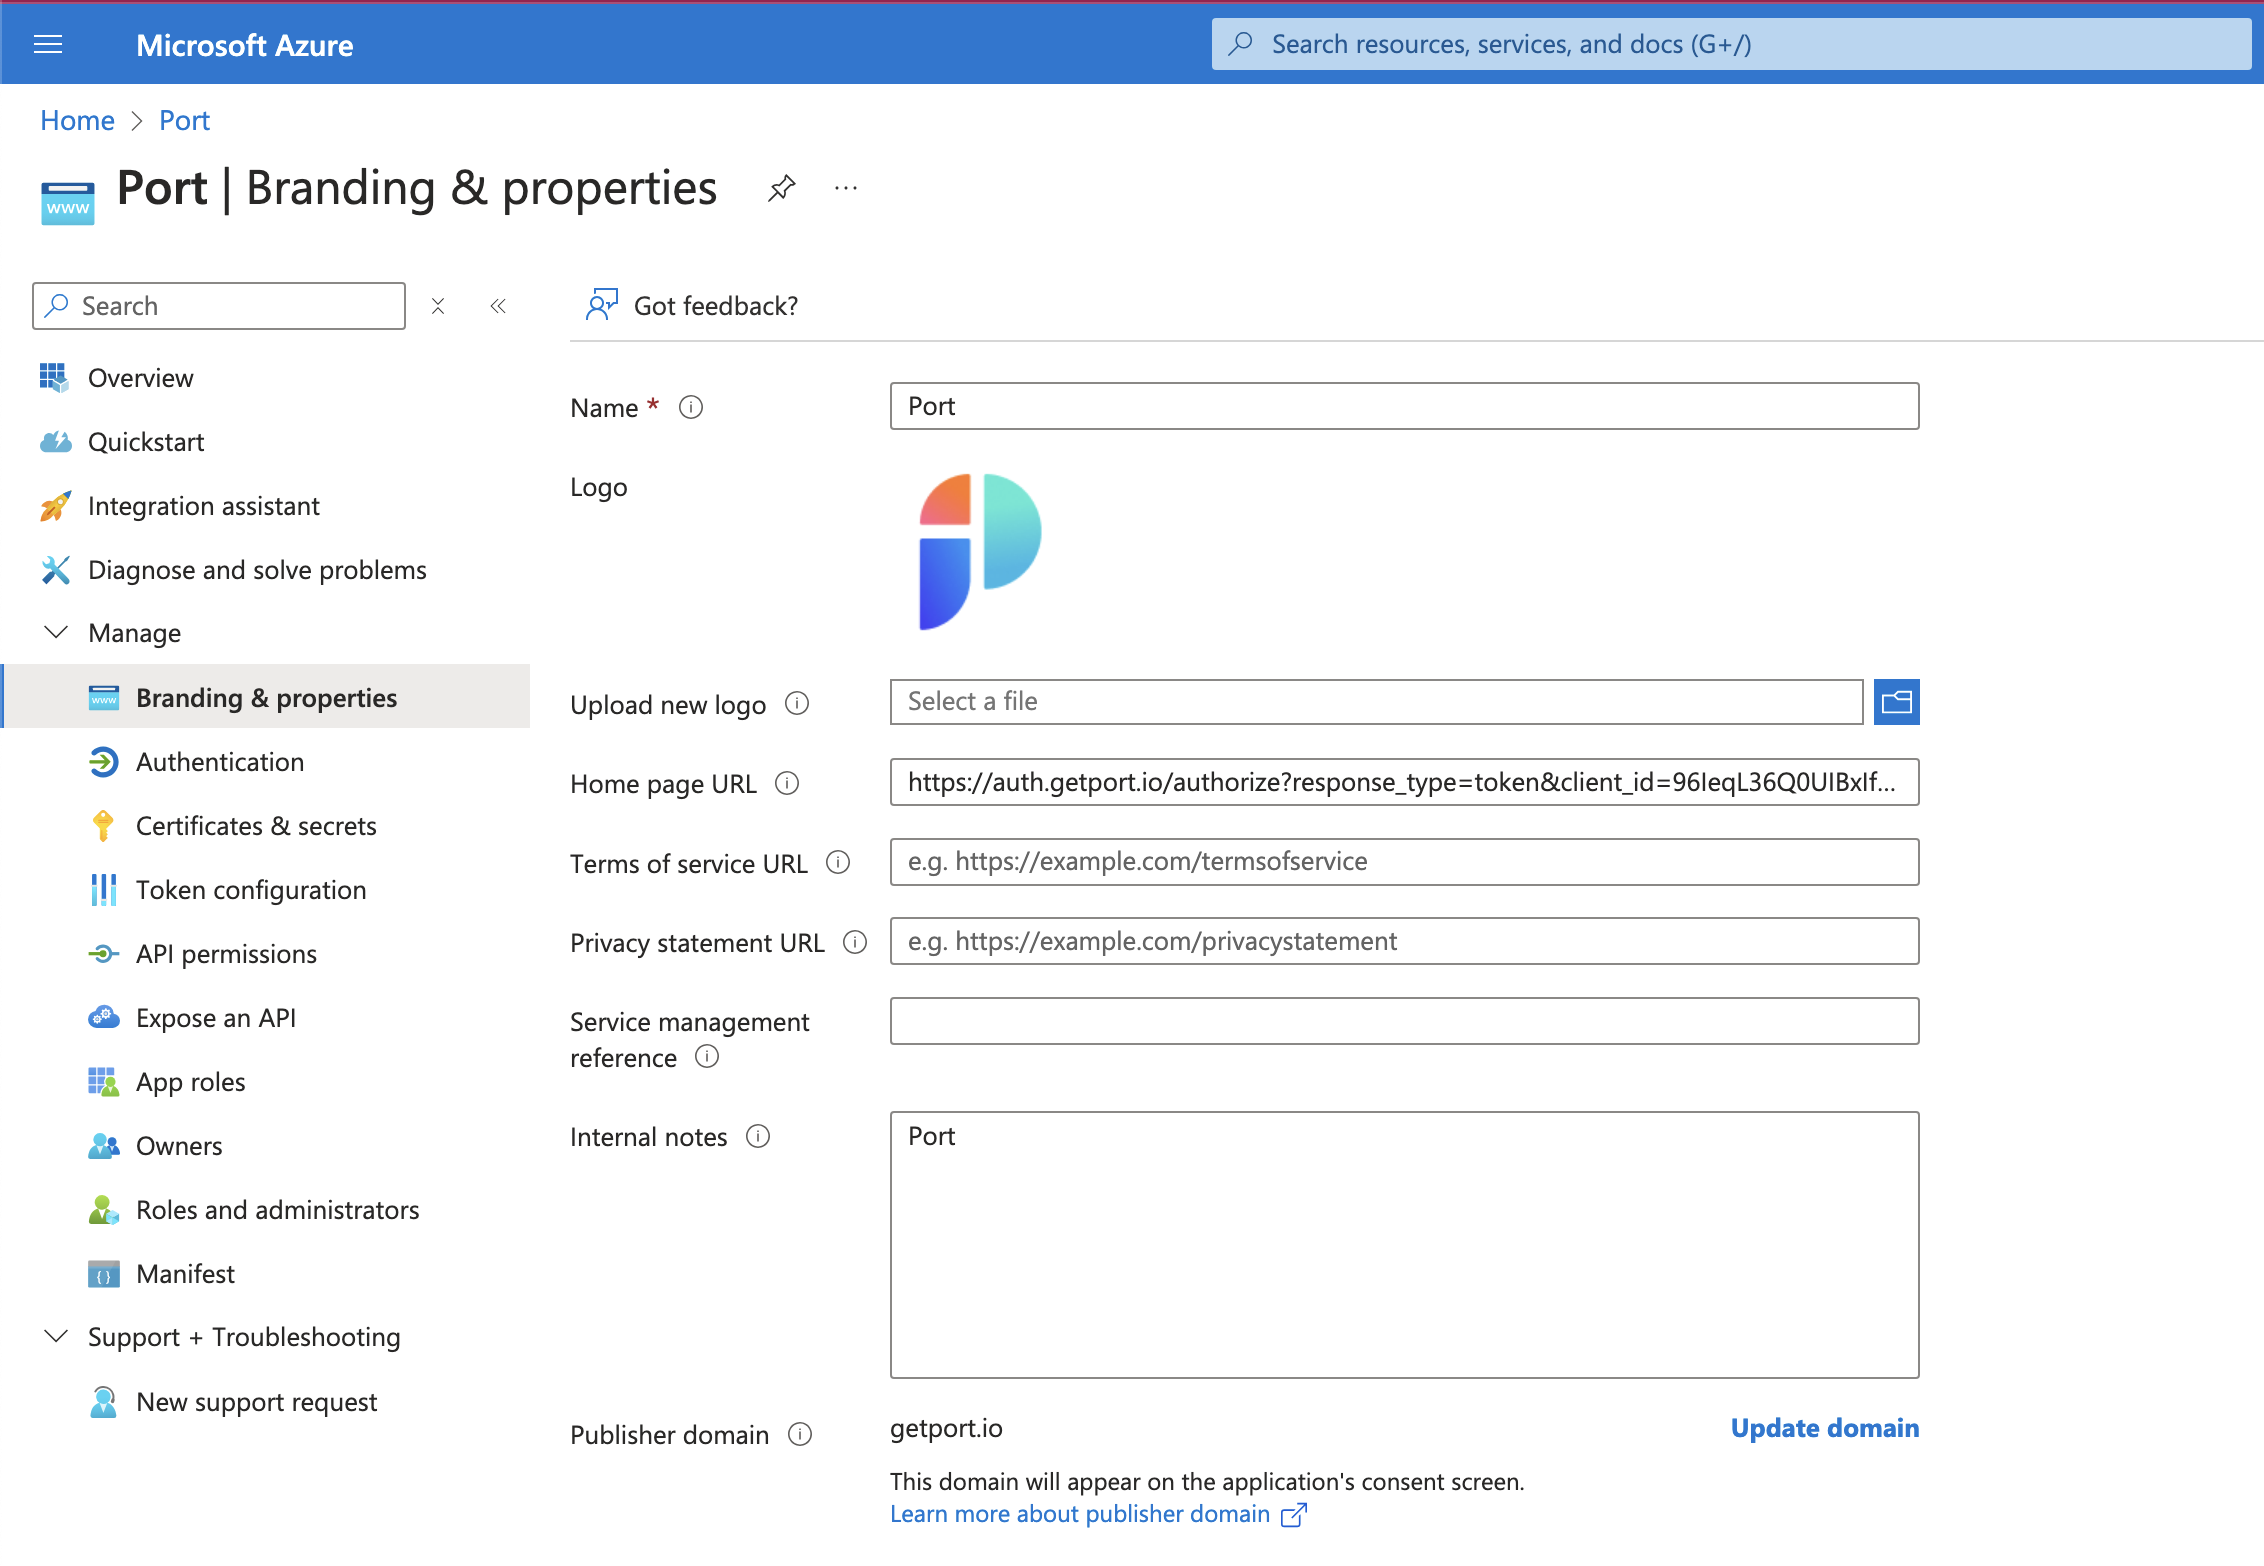The height and width of the screenshot is (1566, 2264).
Task: Open the Azure portal hamburger menu
Action: (48, 45)
